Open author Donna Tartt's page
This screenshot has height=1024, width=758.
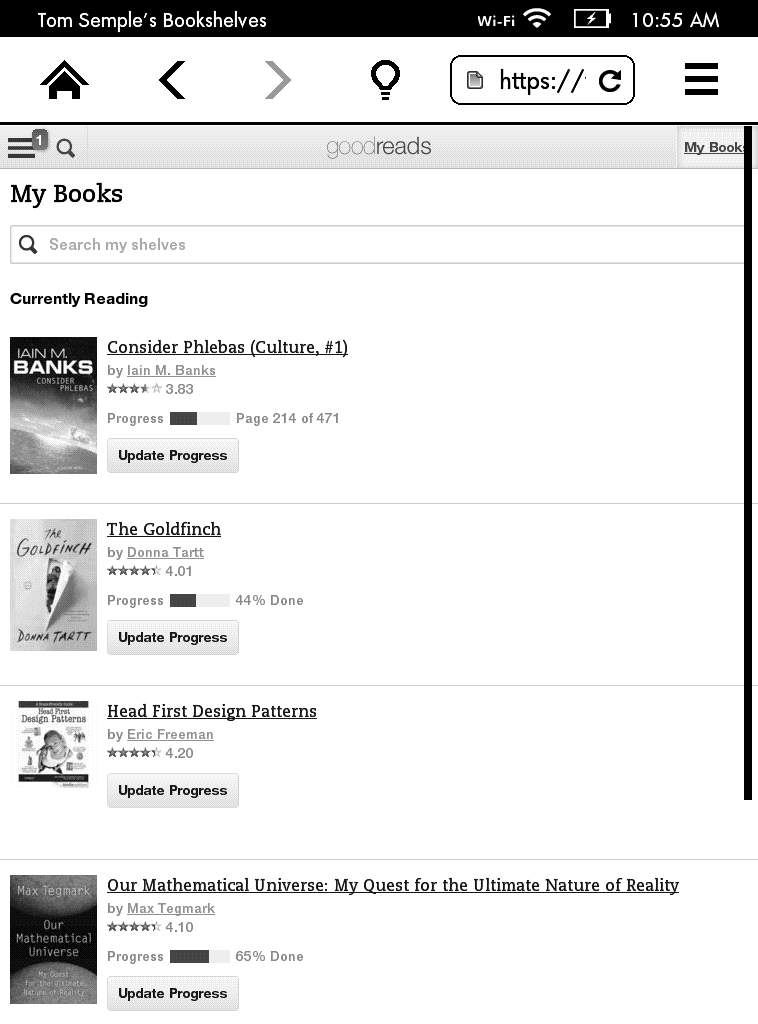pos(165,552)
